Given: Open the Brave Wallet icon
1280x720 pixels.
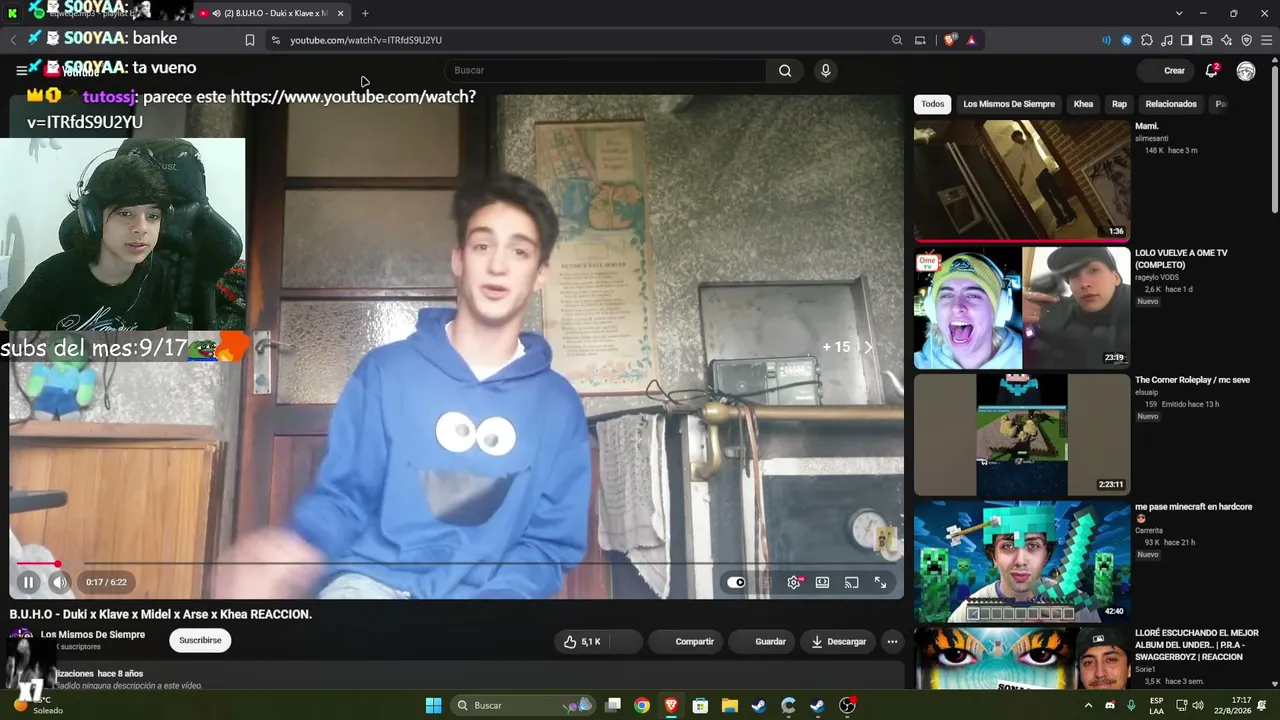Looking at the screenshot, I should [1207, 40].
